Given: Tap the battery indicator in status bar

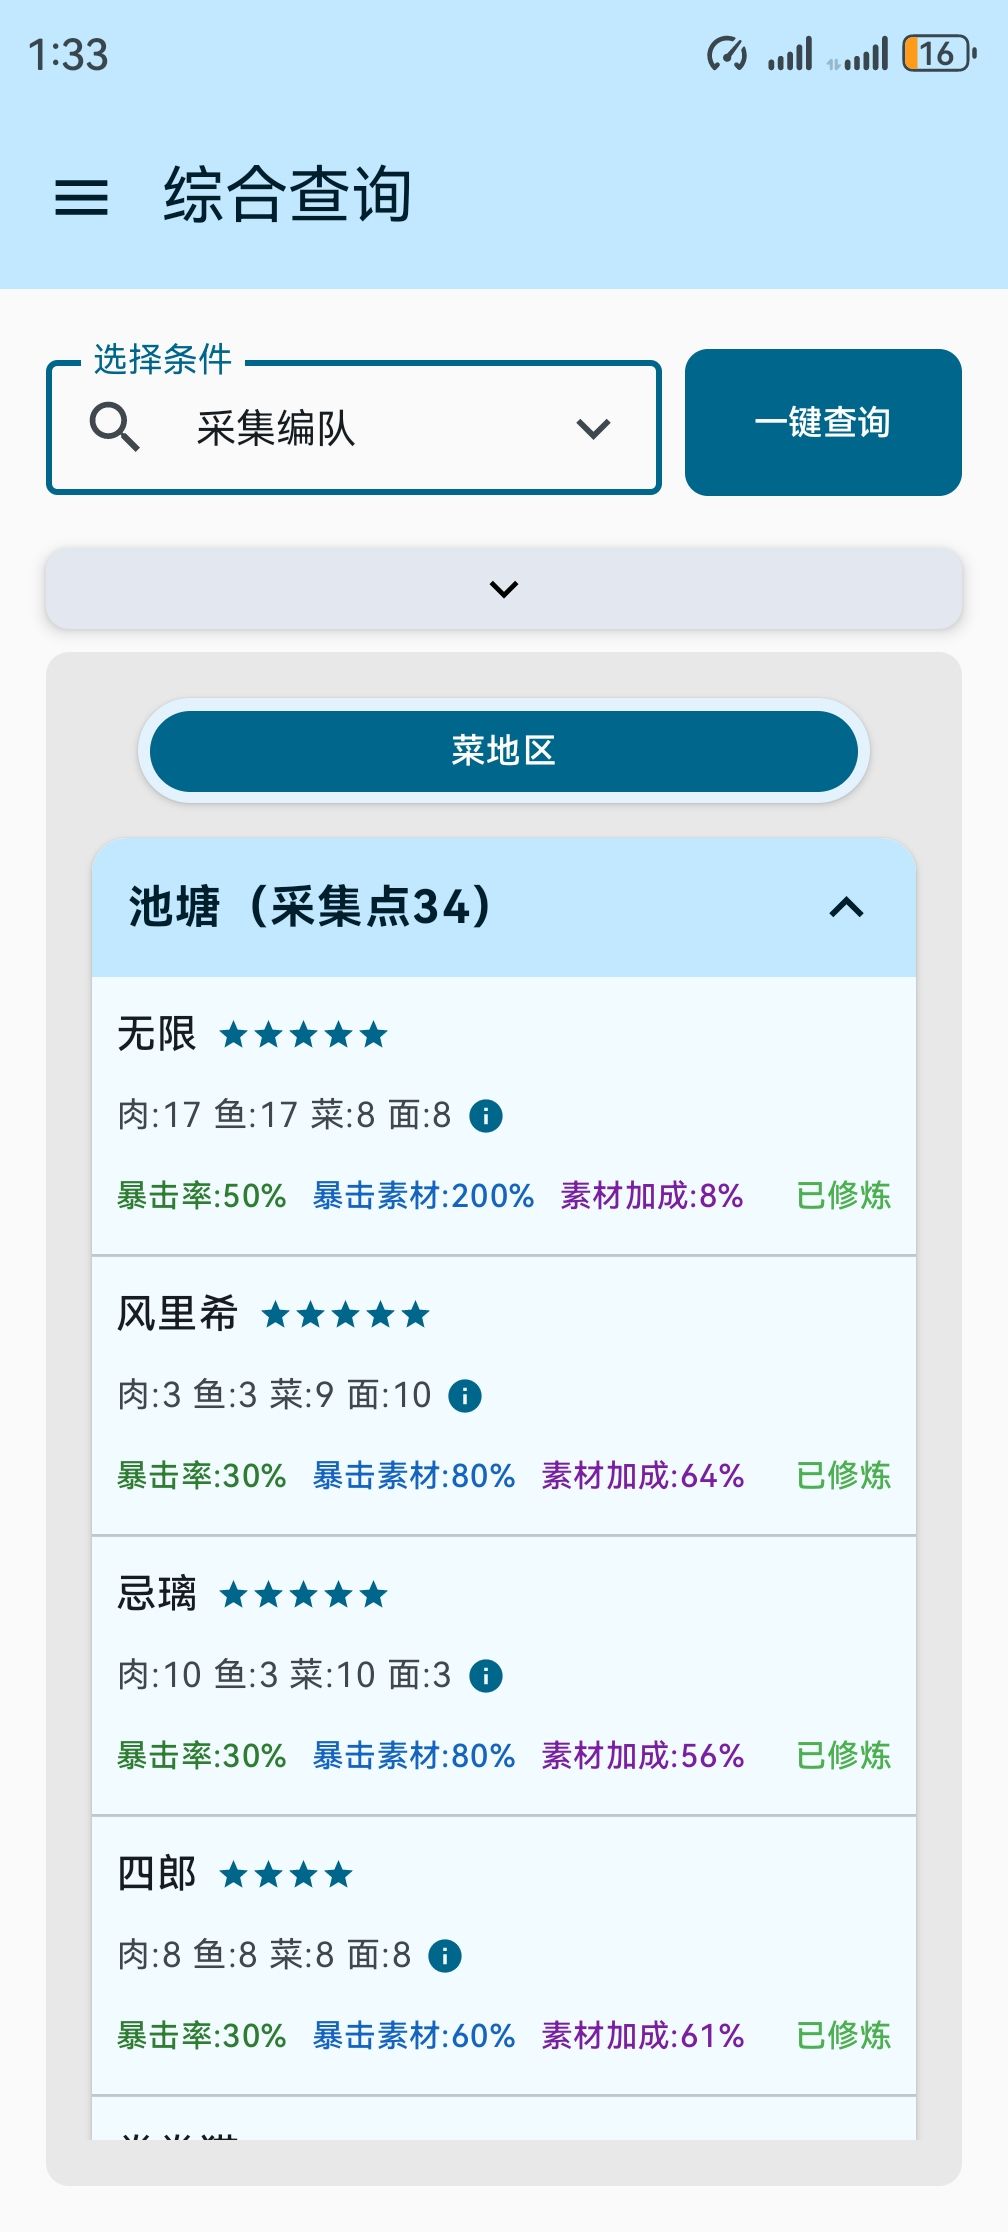Looking at the screenshot, I should [x=938, y=54].
